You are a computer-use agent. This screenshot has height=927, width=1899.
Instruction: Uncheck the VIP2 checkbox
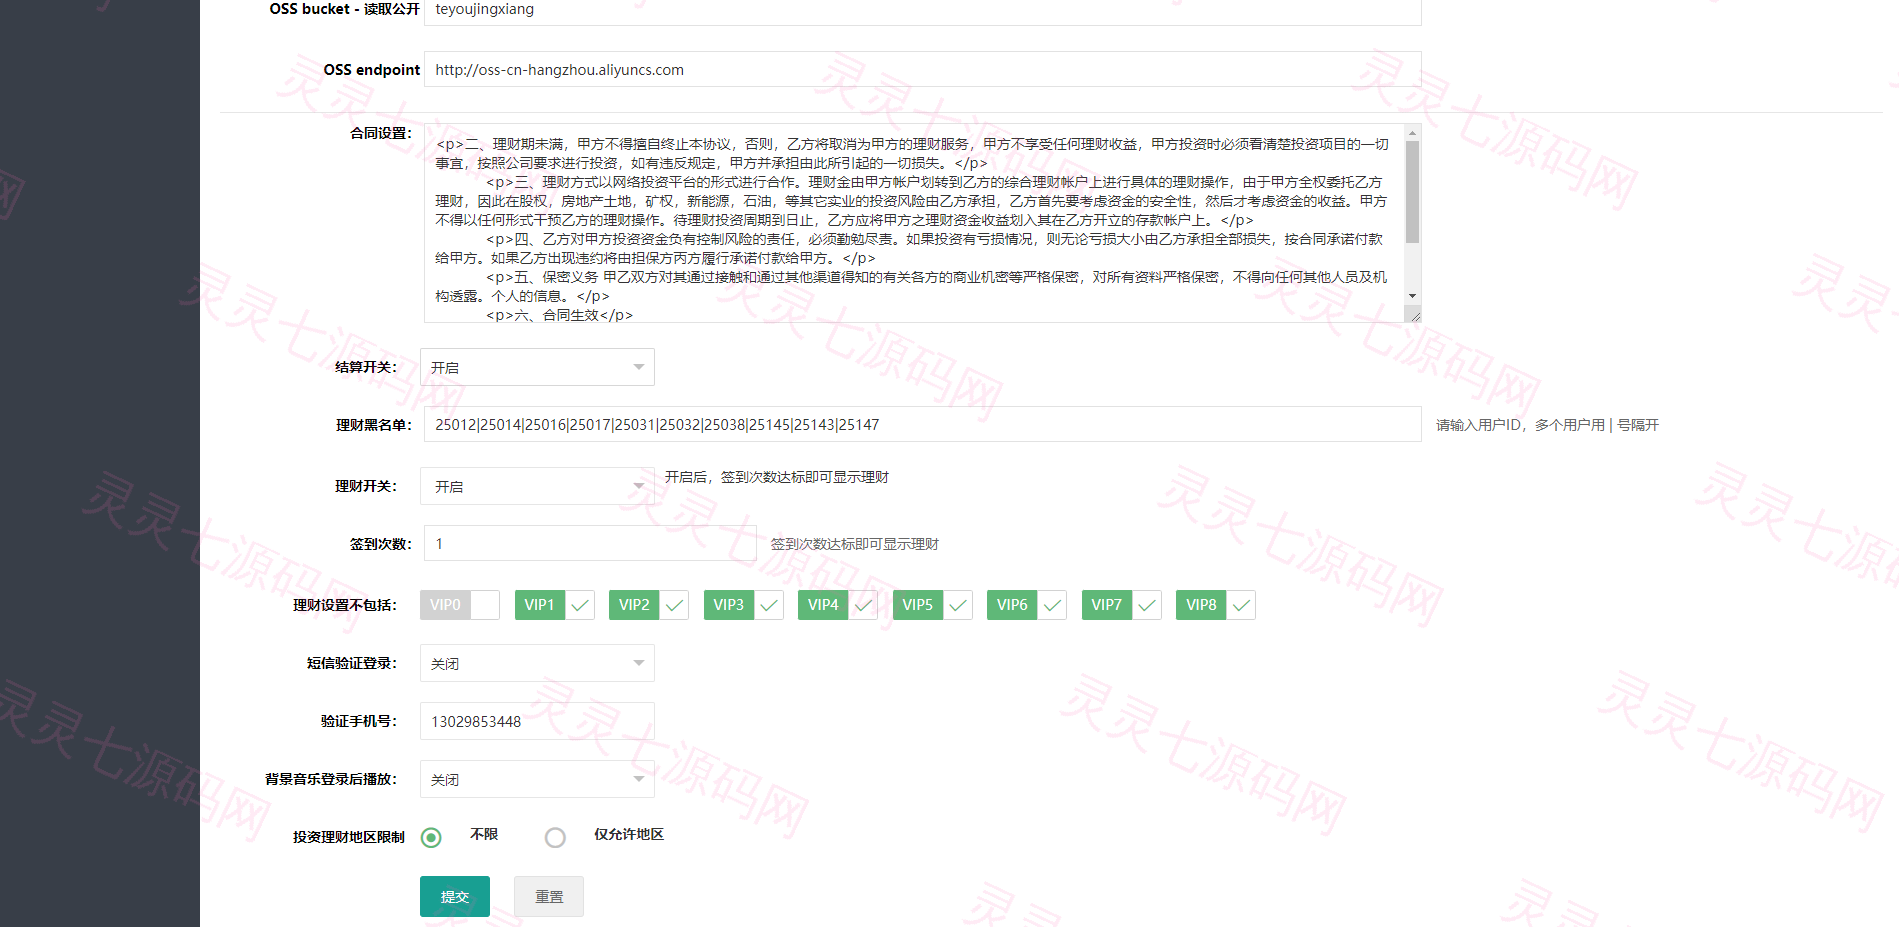coord(648,605)
